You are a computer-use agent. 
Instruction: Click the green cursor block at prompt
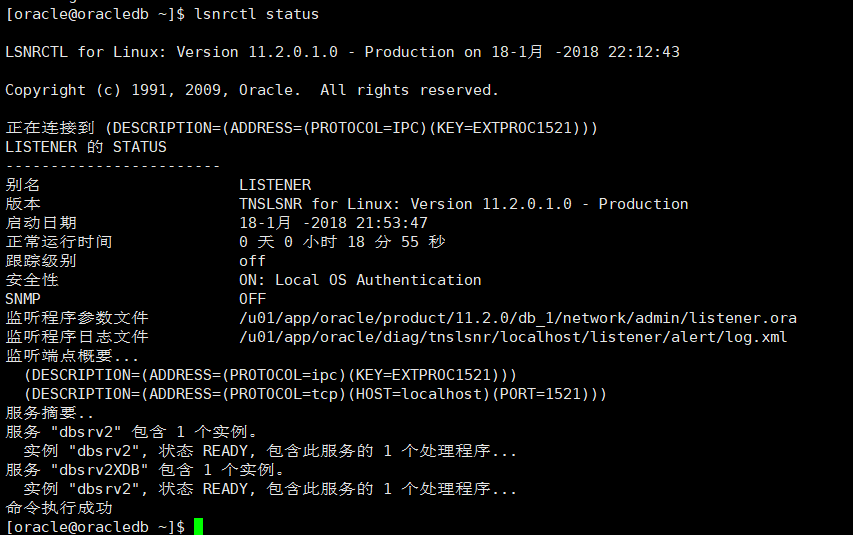pyautogui.click(x=198, y=526)
